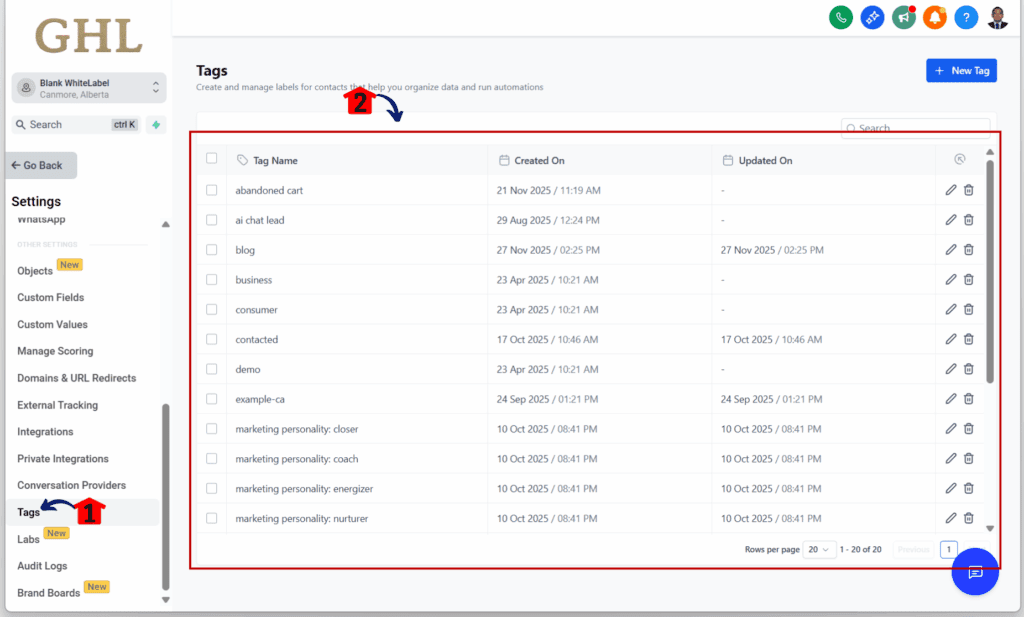Delete the 'blog' tag with trash icon
1024x617 pixels.
(969, 250)
